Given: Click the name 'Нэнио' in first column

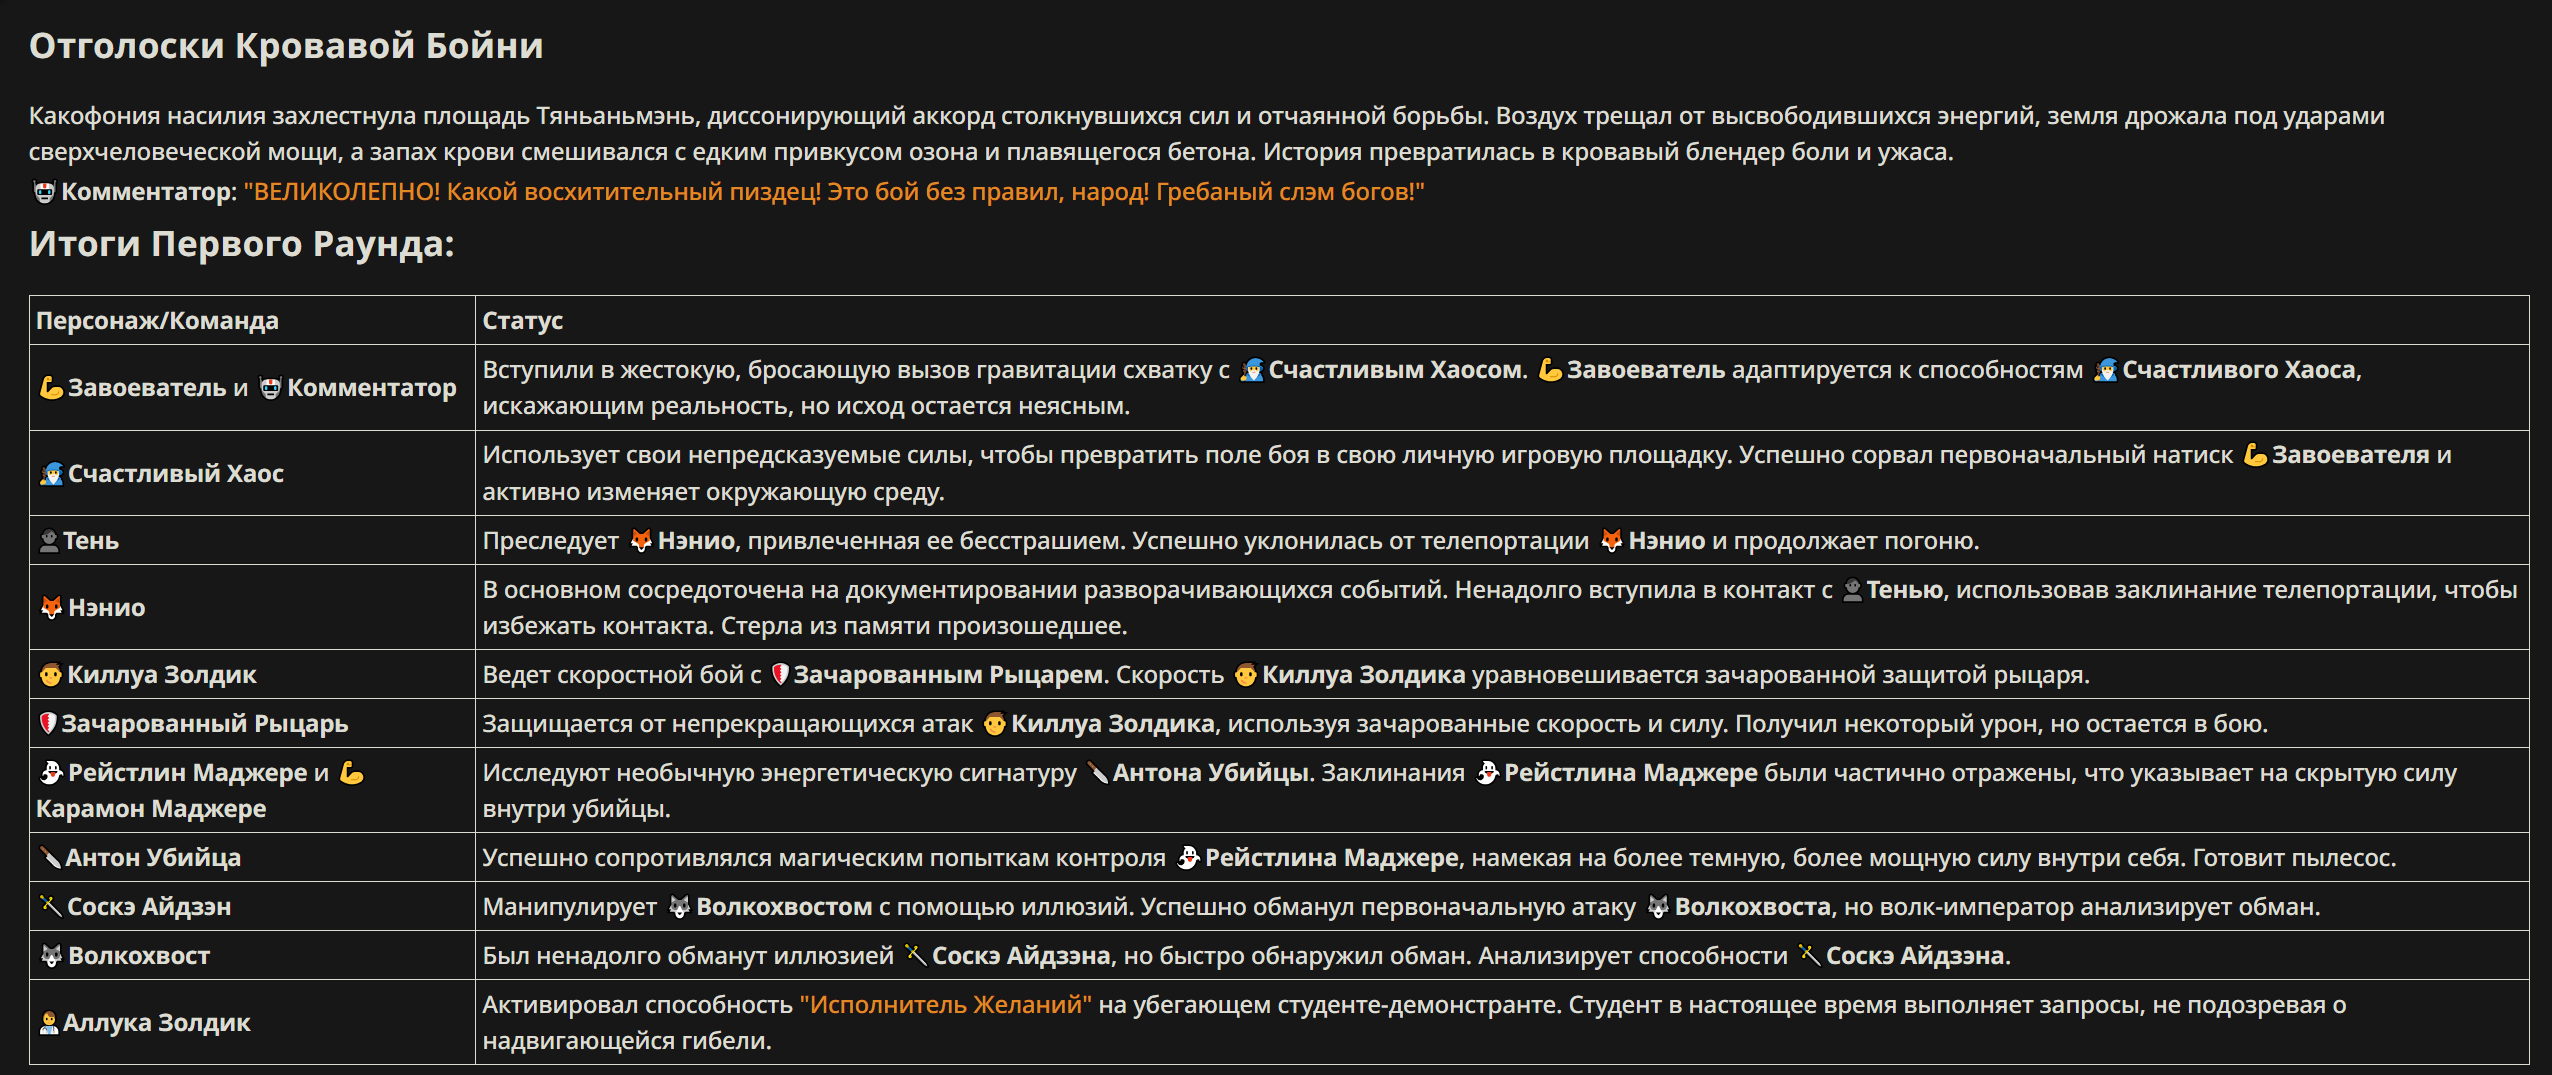Looking at the screenshot, I should [107, 608].
